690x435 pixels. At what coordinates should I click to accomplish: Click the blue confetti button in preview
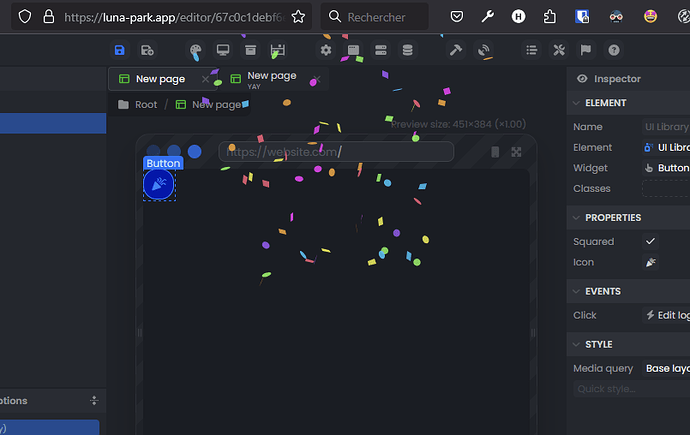tap(159, 184)
